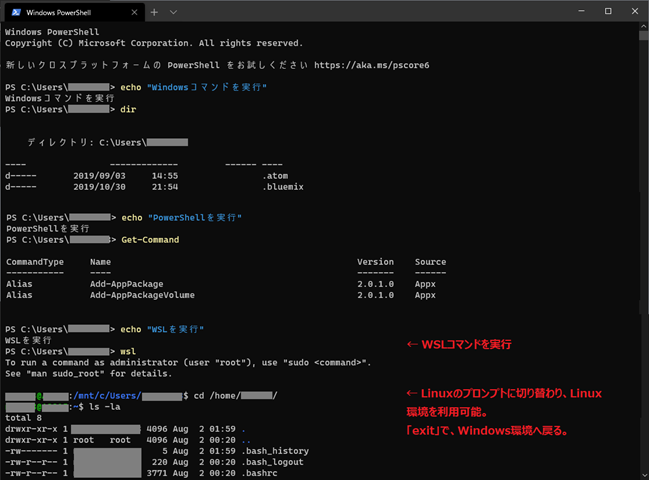Viewport: 649px width, 480px height.
Task: Click the https://aka.ms/pscore6 URL
Action: (x=371, y=65)
